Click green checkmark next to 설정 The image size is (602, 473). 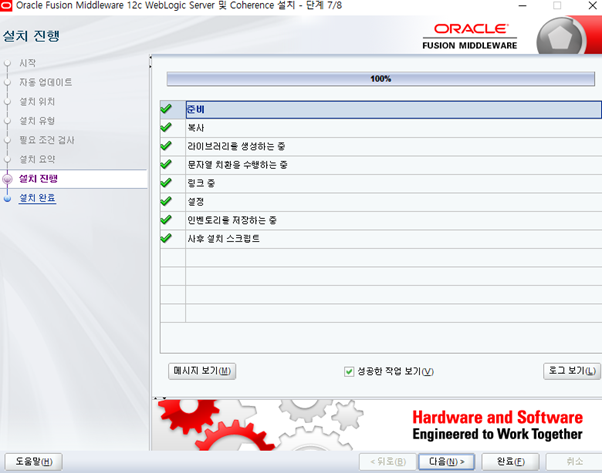[x=166, y=201]
